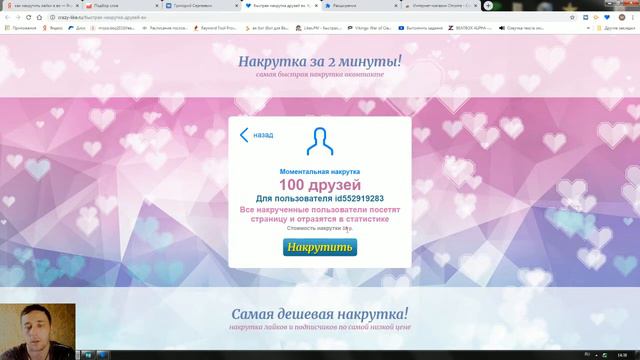Viewport: 640px width, 360px height.
Task: Go back using the назад link
Action: [263, 135]
